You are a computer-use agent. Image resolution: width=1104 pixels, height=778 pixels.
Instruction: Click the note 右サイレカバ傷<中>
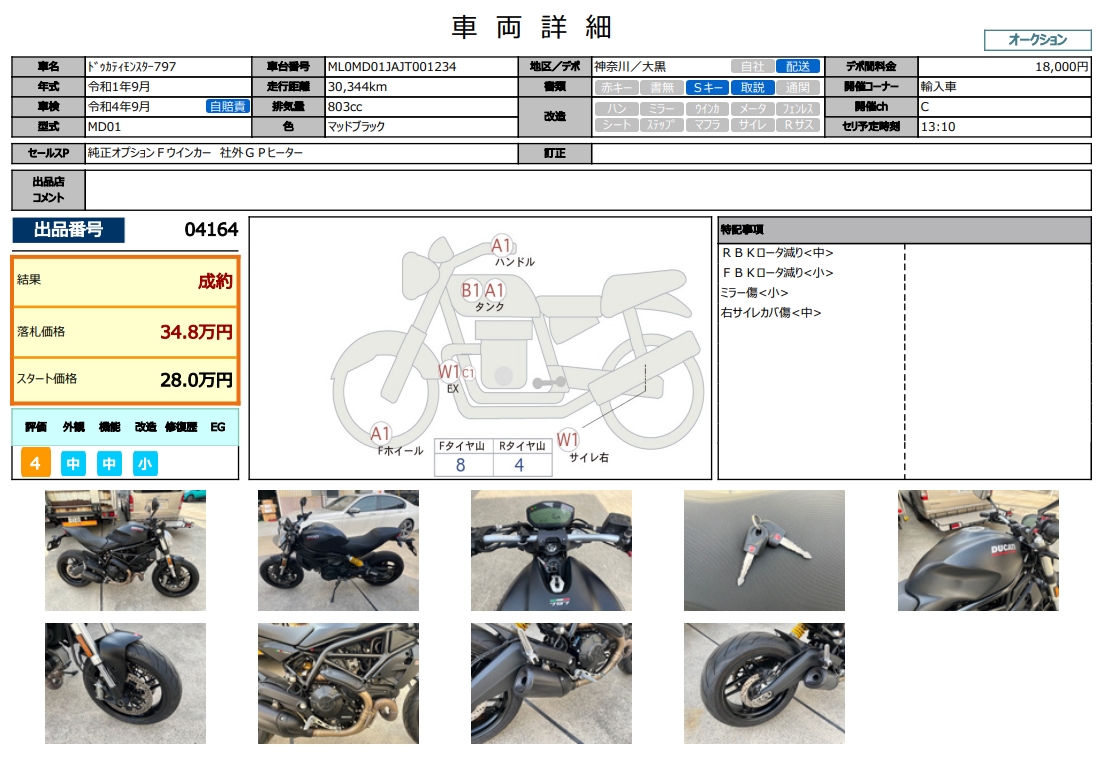pyautogui.click(x=771, y=313)
